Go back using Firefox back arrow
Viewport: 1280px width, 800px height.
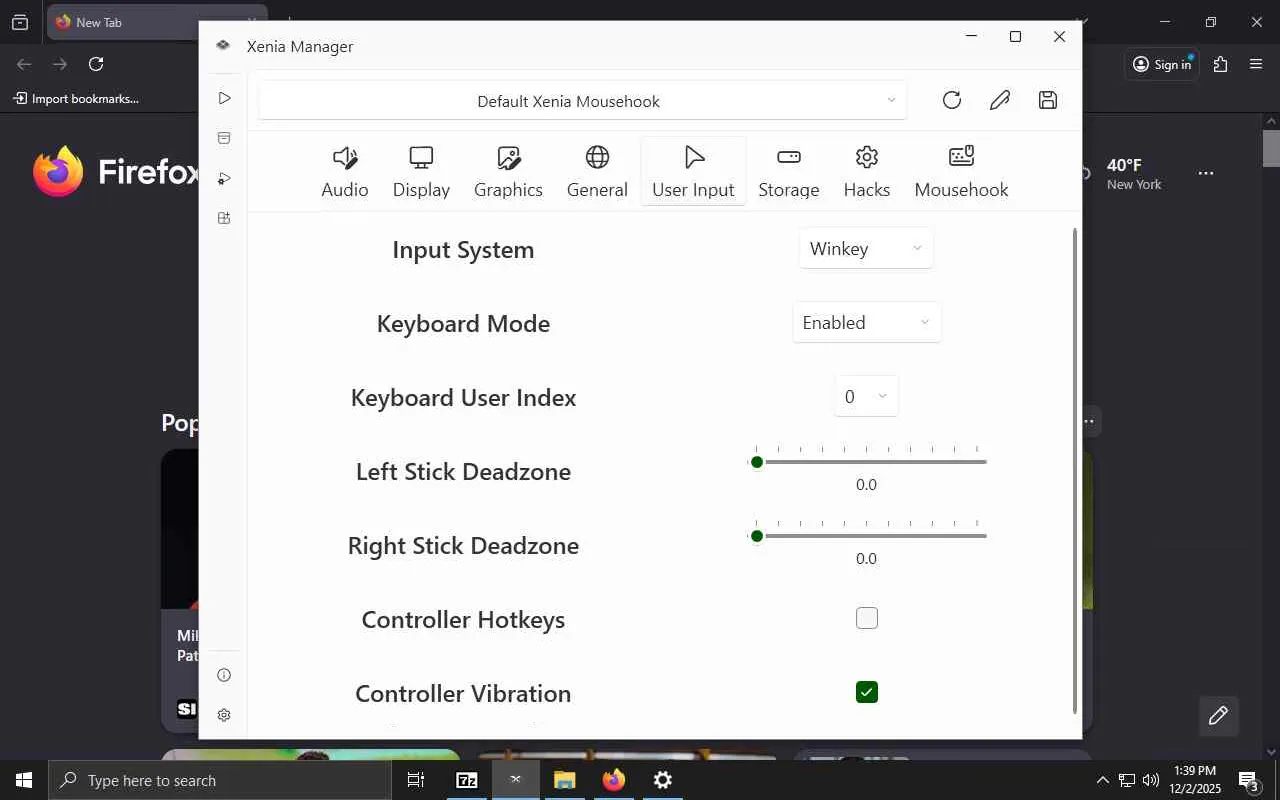click(24, 64)
